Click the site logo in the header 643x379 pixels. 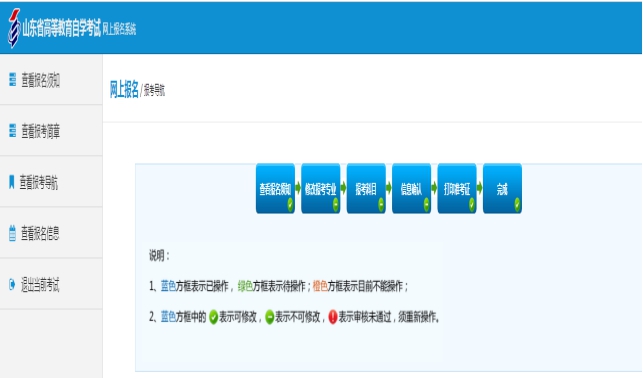14,28
